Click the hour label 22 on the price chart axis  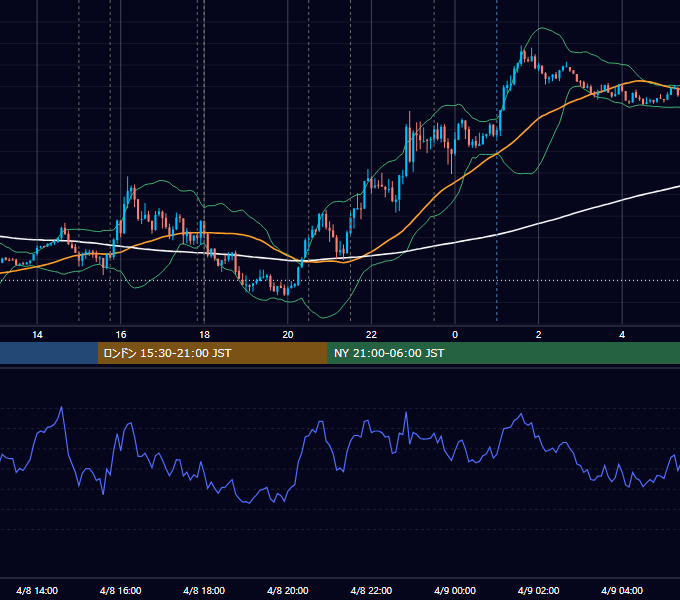(x=372, y=335)
